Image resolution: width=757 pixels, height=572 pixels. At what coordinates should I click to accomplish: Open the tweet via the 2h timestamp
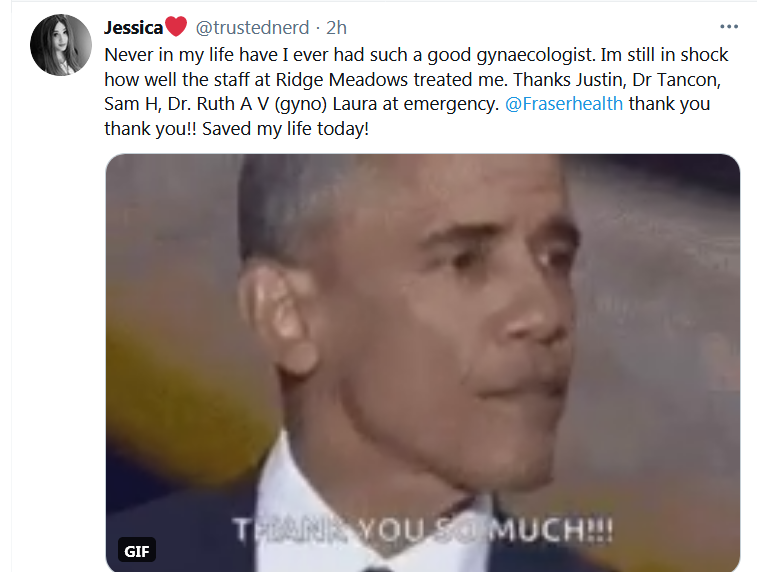click(336, 28)
